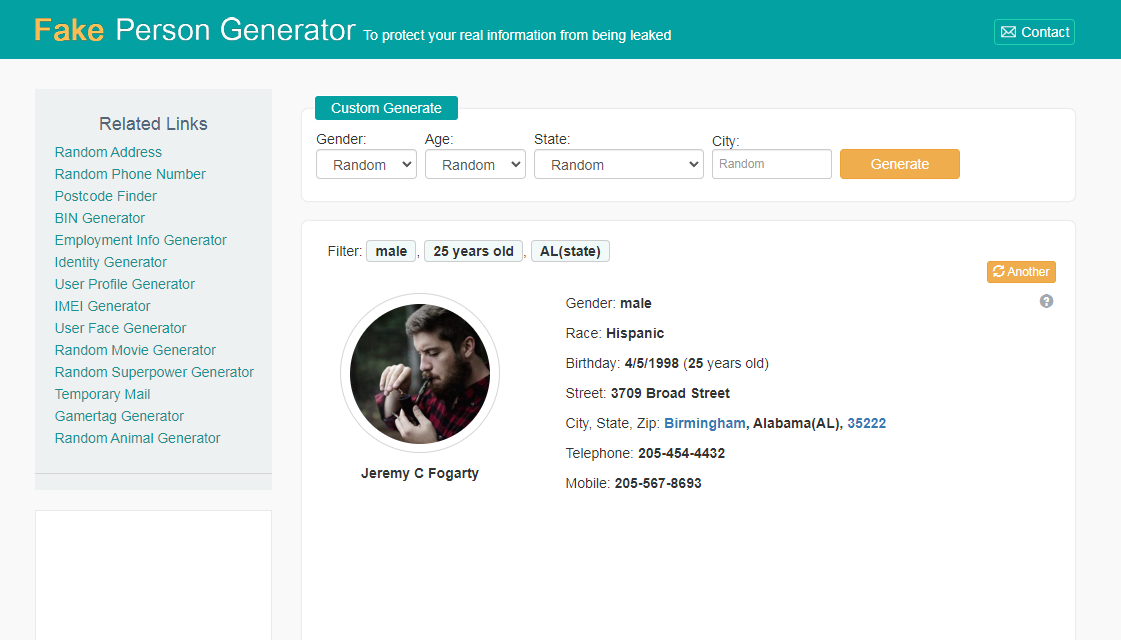The image size is (1121, 640).
Task: Visit the IMEI Generator page
Action: pos(103,306)
